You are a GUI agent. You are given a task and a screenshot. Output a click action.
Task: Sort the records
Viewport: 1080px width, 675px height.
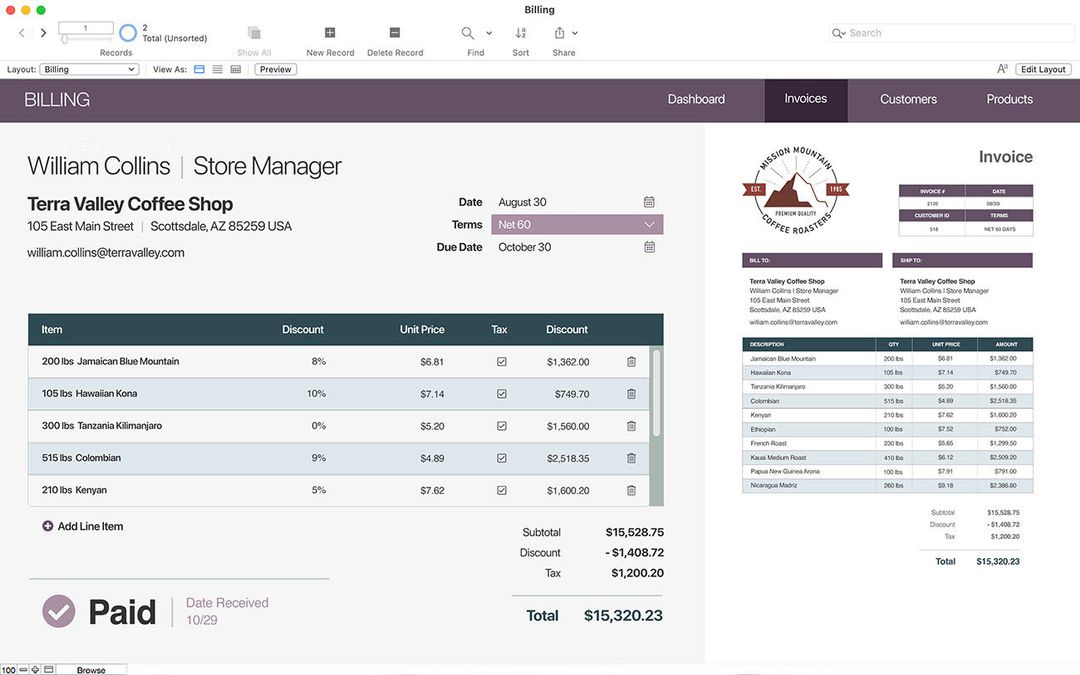(520, 33)
